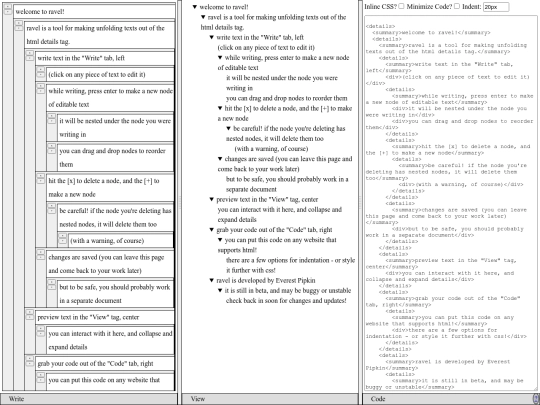Collapse 'while writing, press enter' disclosure triangle in View
The height and width of the screenshot is (405, 540).
pos(220,58)
